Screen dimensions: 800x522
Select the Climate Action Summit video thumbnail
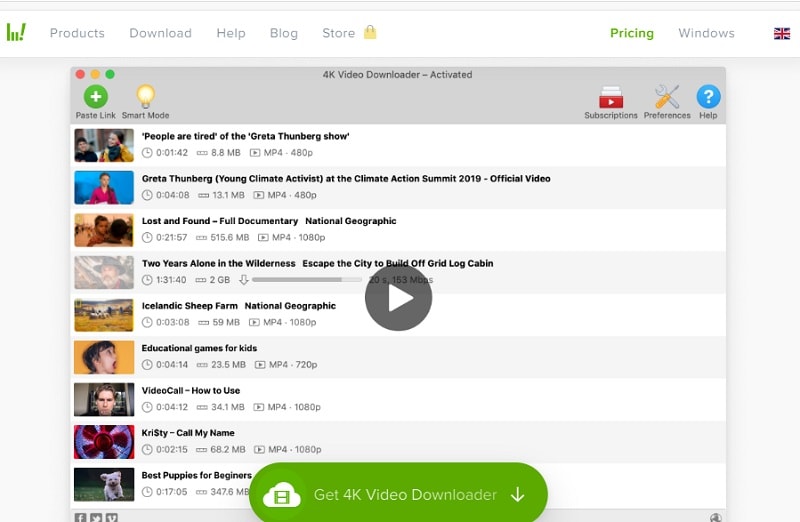(x=104, y=188)
